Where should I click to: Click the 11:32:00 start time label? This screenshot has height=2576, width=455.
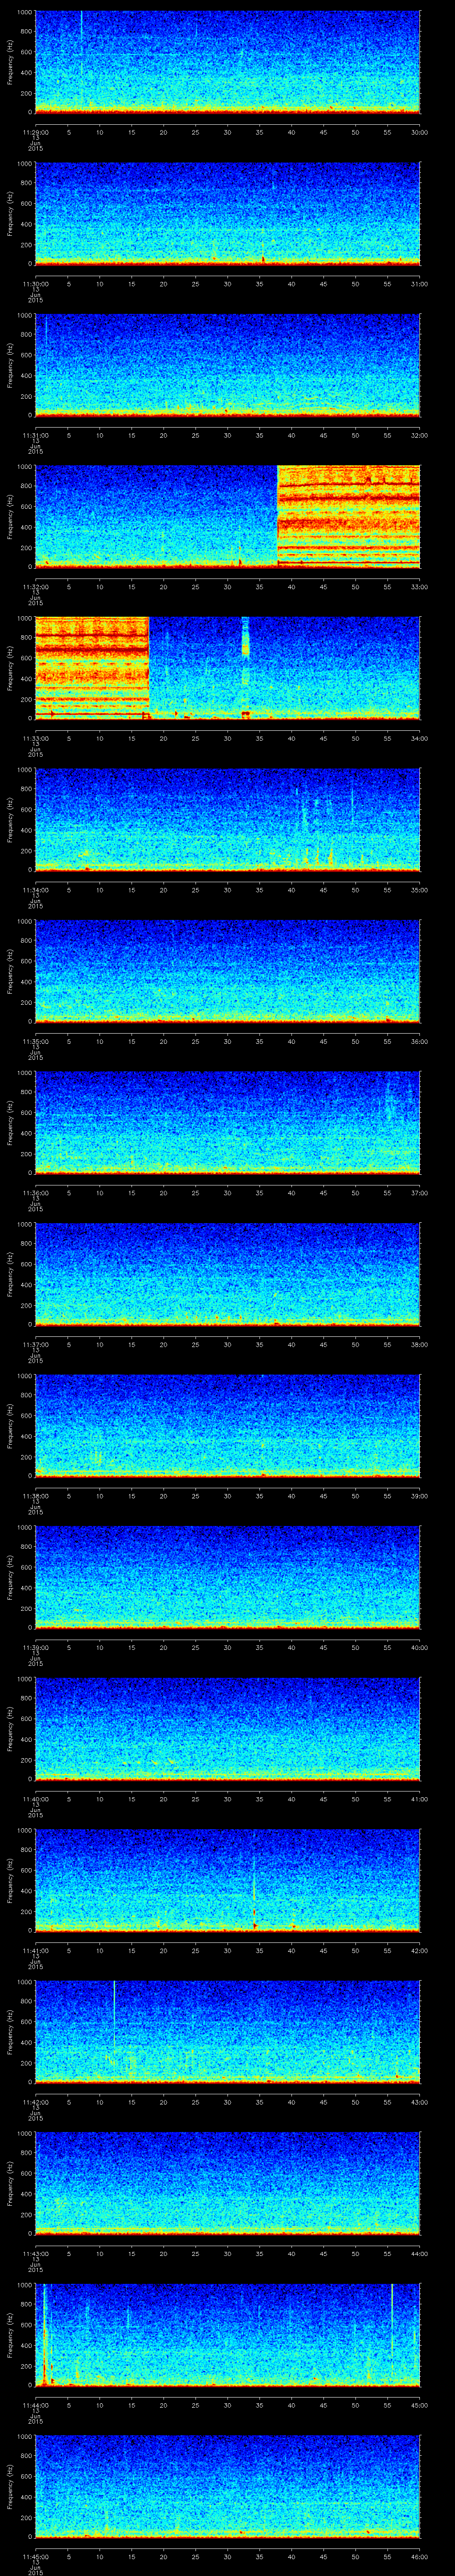pos(35,586)
